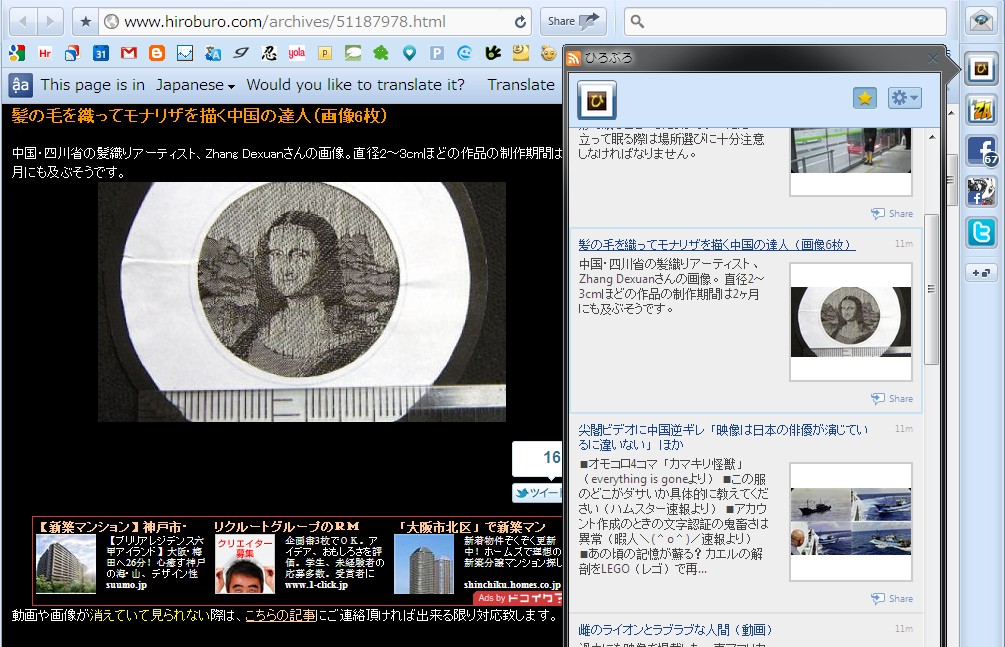Select the ひろぶろ sidebar app icon

(981, 69)
